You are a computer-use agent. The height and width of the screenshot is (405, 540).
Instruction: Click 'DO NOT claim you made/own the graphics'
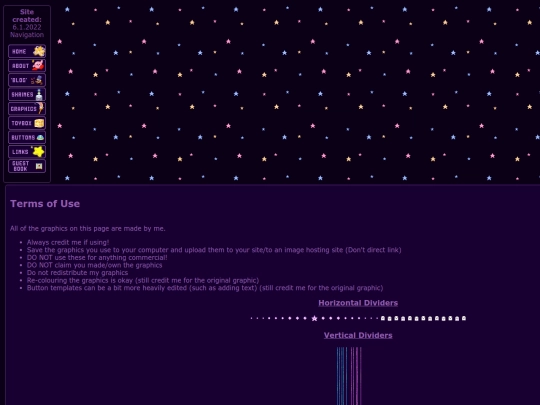pos(94,265)
